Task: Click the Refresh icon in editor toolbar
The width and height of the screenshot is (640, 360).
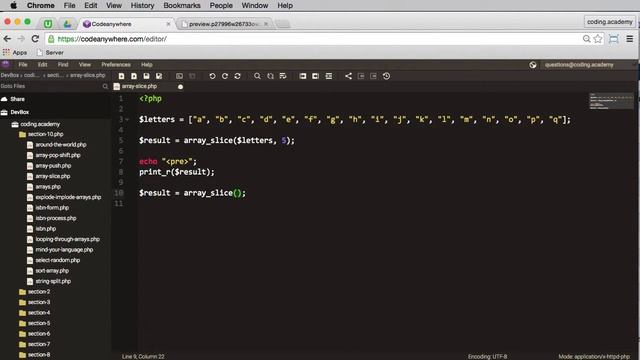Action: [x=237, y=76]
